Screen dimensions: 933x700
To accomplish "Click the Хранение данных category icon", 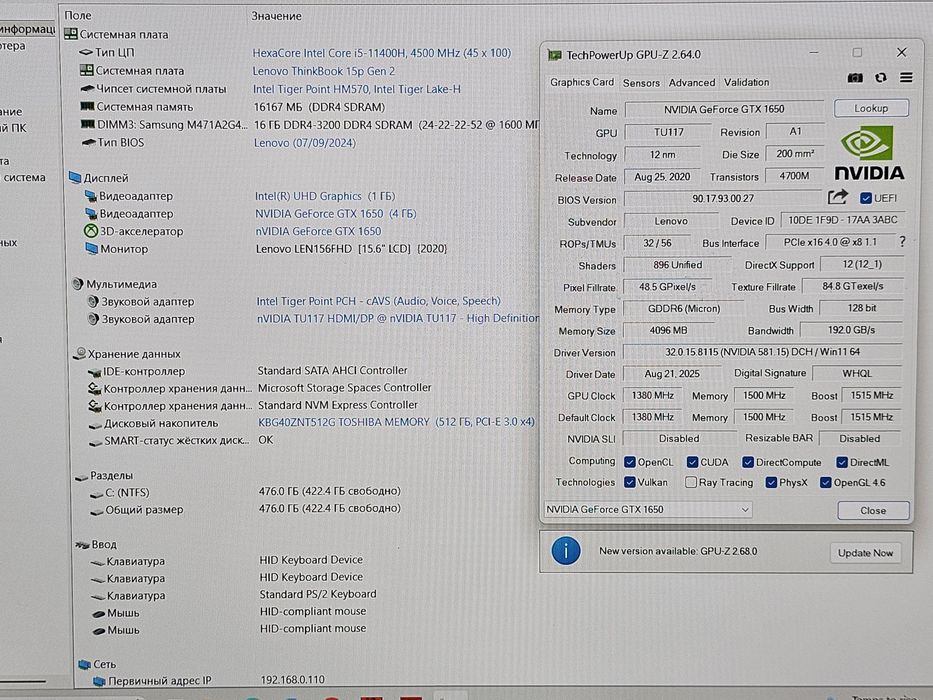I will 80,354.
